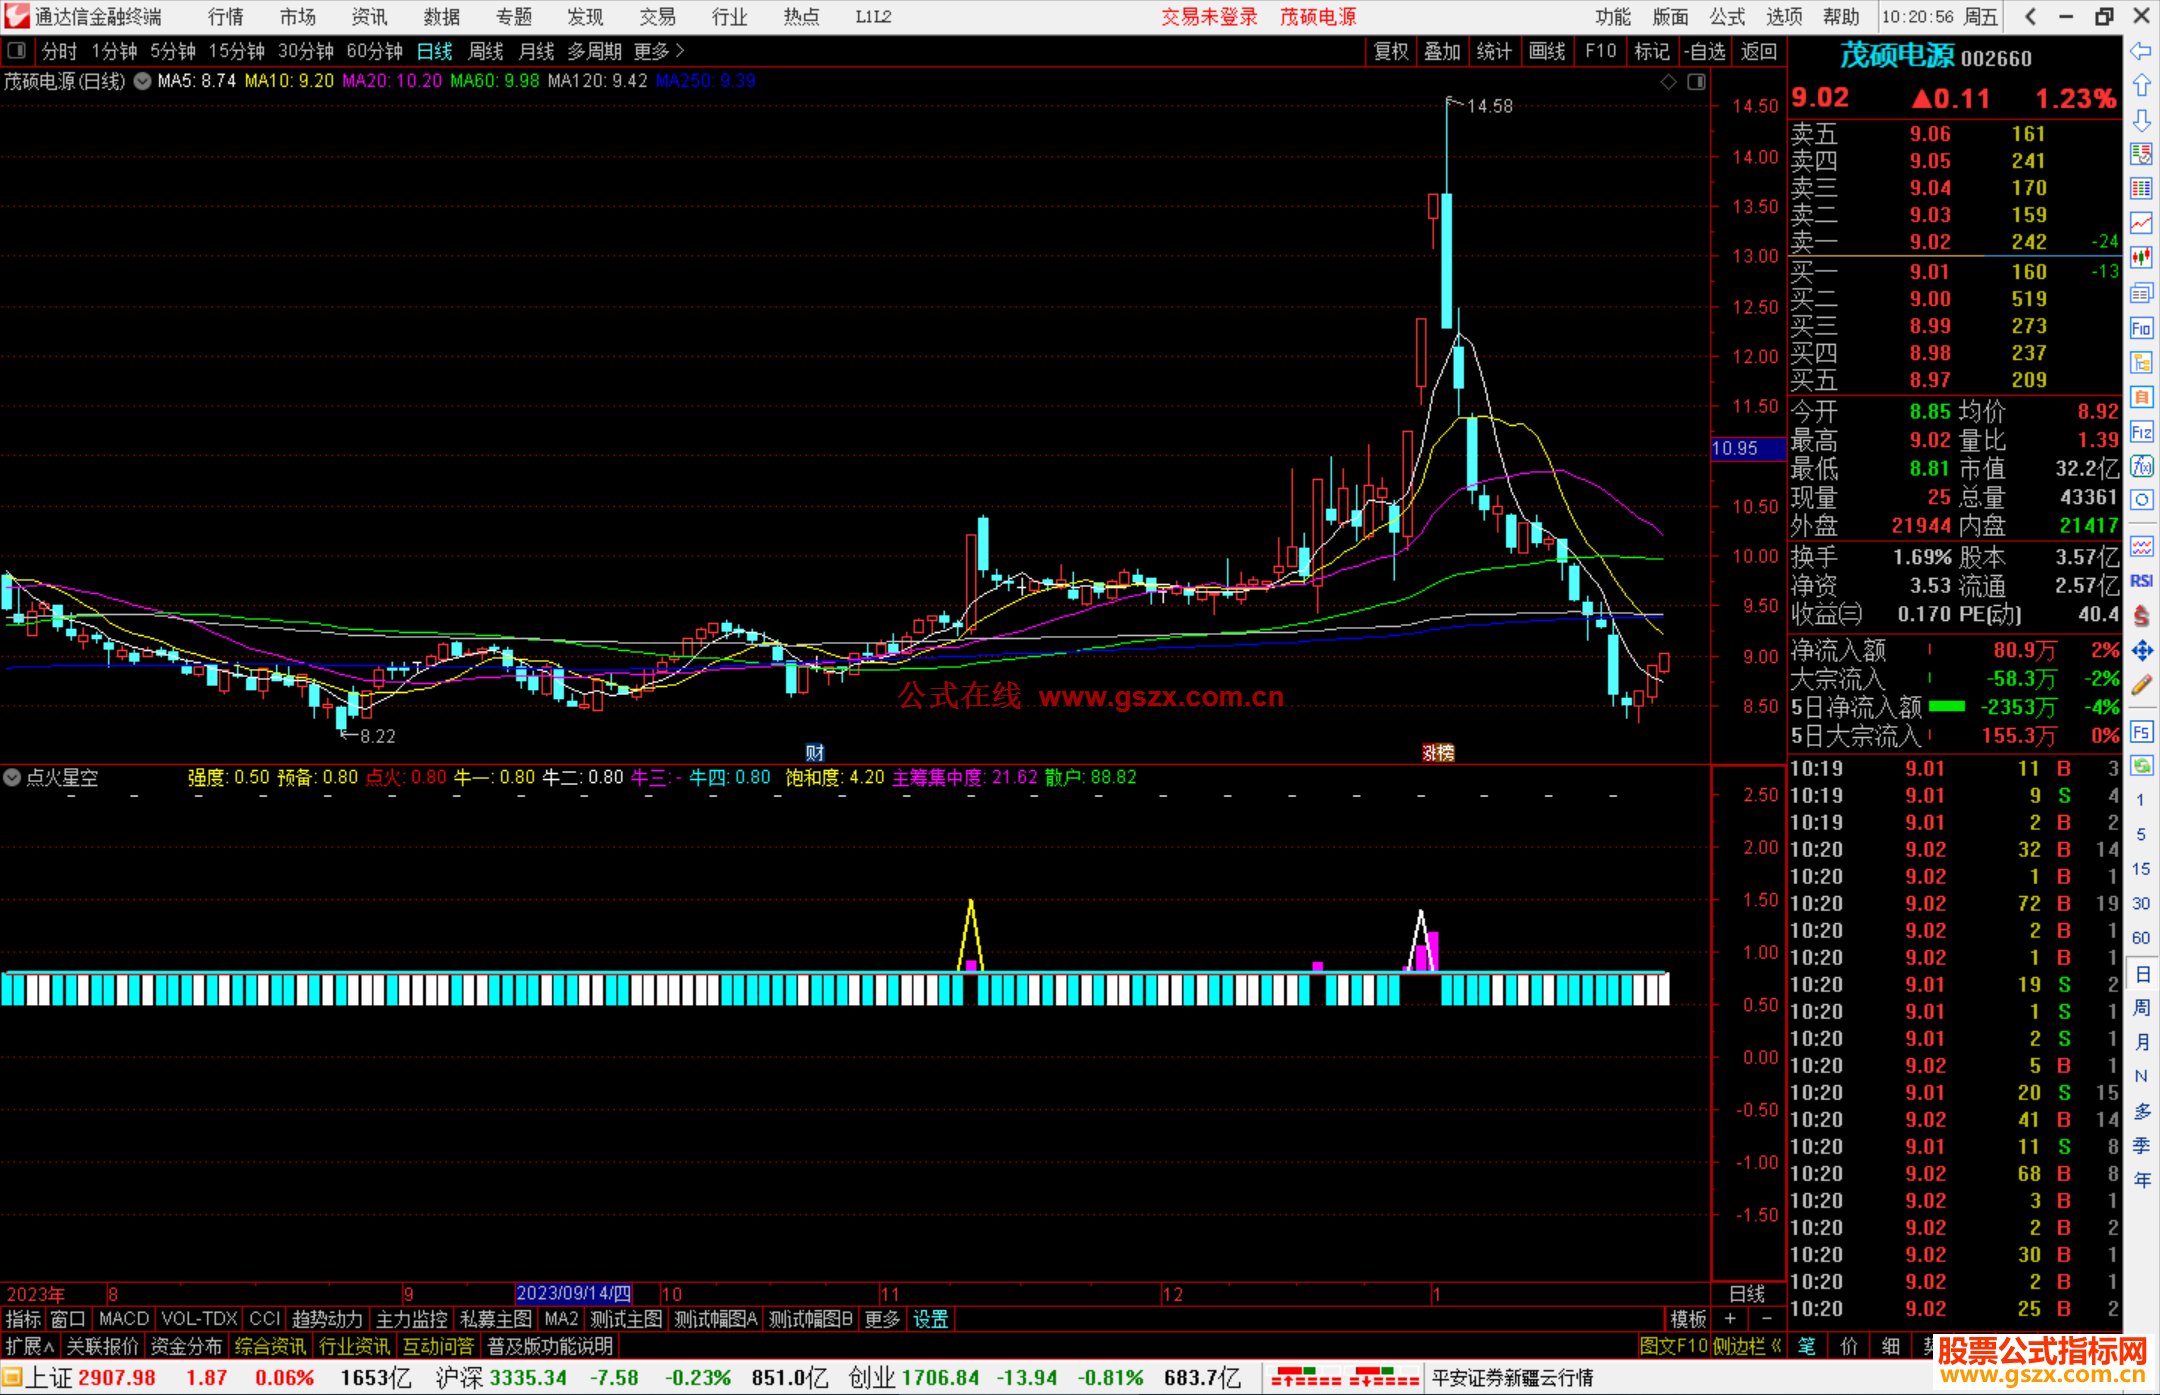
Task: Click the four-way move arrows icon
Action: coord(2141,651)
